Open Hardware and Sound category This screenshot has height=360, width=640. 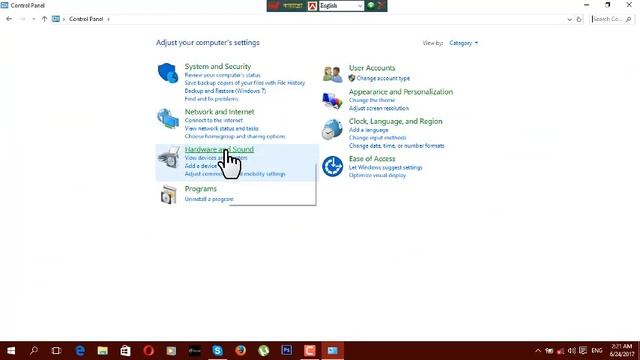[x=219, y=149]
